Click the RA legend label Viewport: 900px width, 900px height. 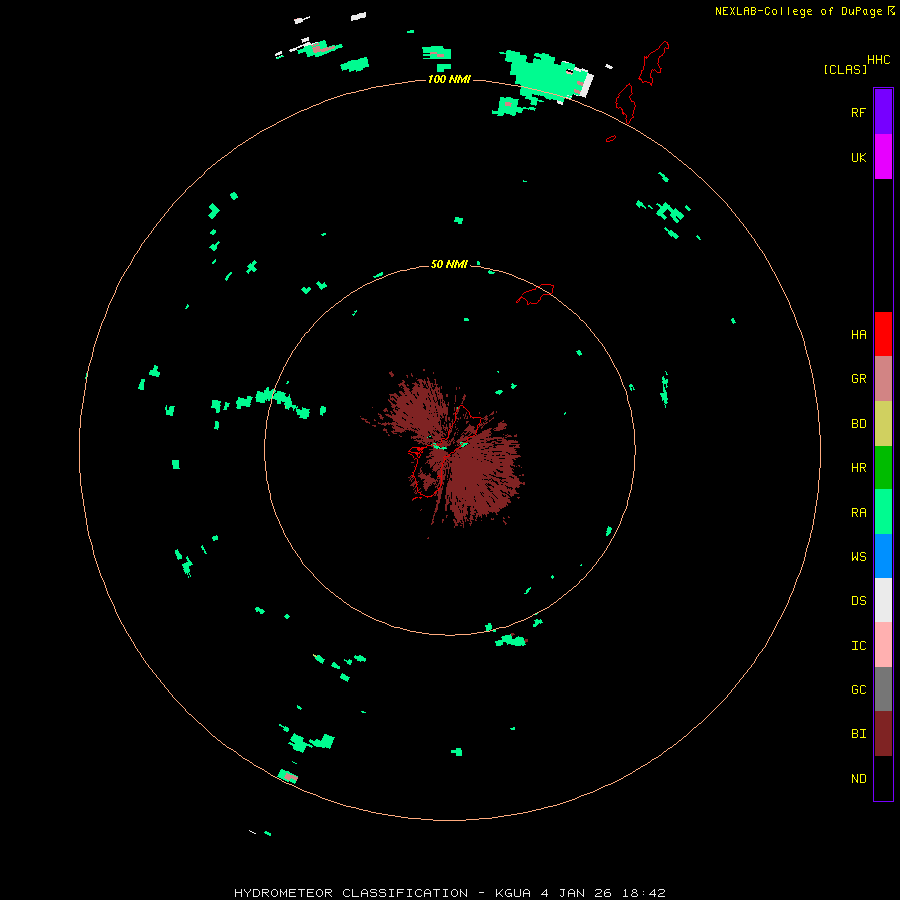pos(858,513)
